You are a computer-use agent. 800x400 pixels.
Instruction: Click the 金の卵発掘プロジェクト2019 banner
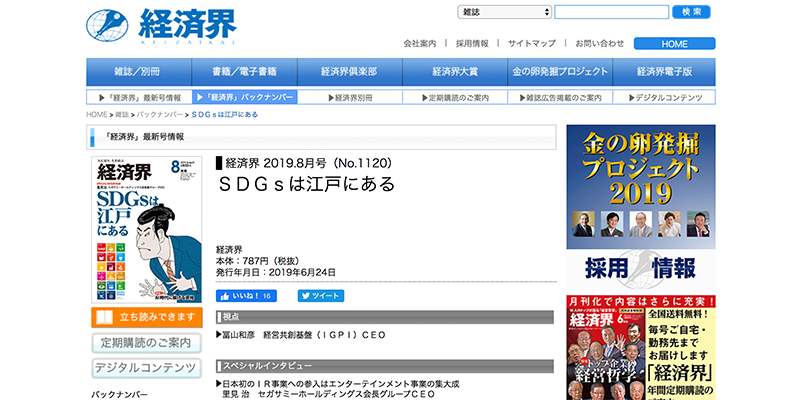[x=641, y=187]
